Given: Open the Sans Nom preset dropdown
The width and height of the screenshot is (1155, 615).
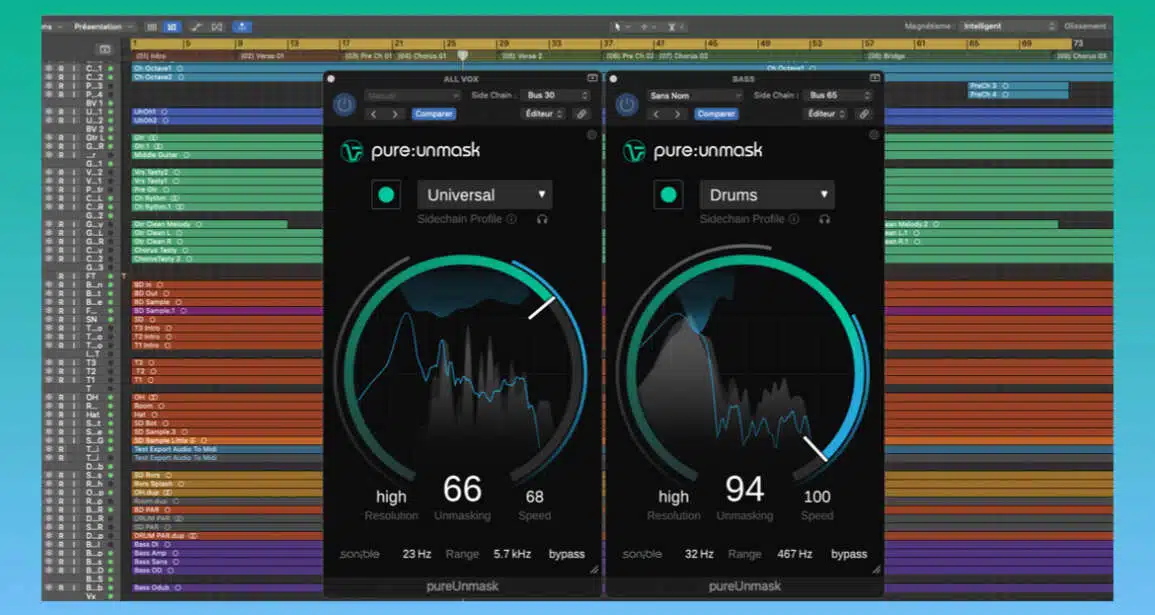Looking at the screenshot, I should tap(695, 96).
